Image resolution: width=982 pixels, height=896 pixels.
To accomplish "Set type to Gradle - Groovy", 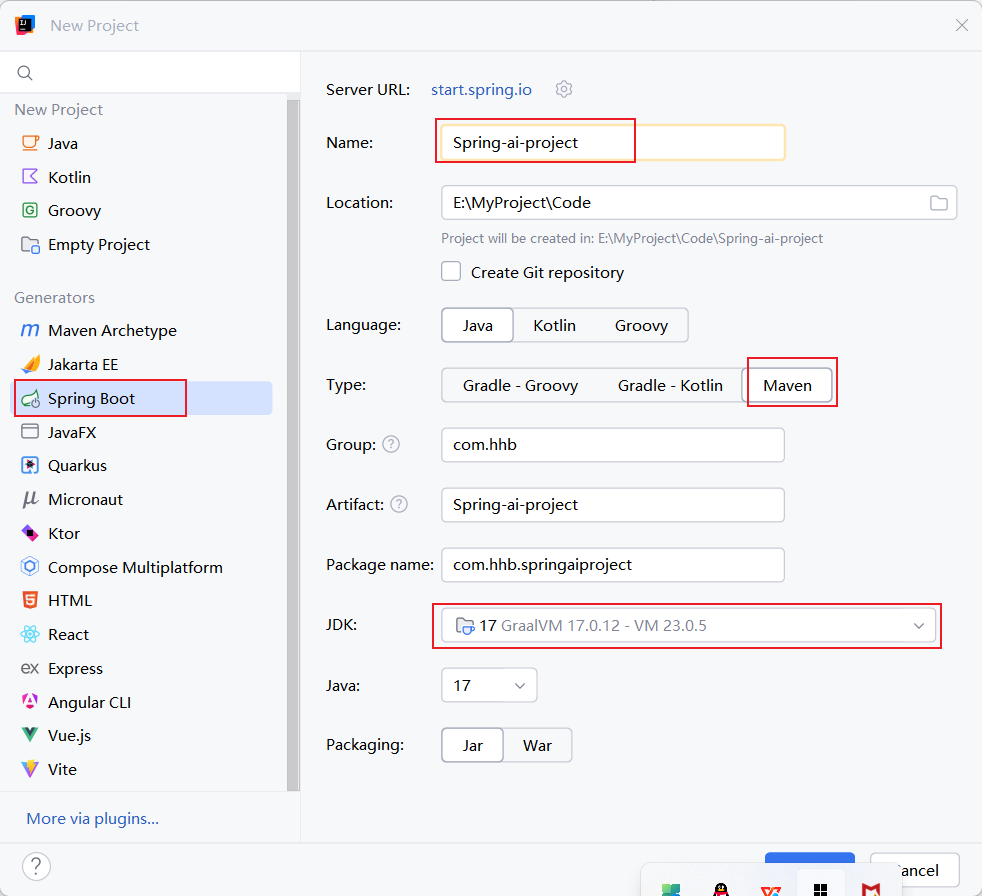I will click(x=520, y=385).
